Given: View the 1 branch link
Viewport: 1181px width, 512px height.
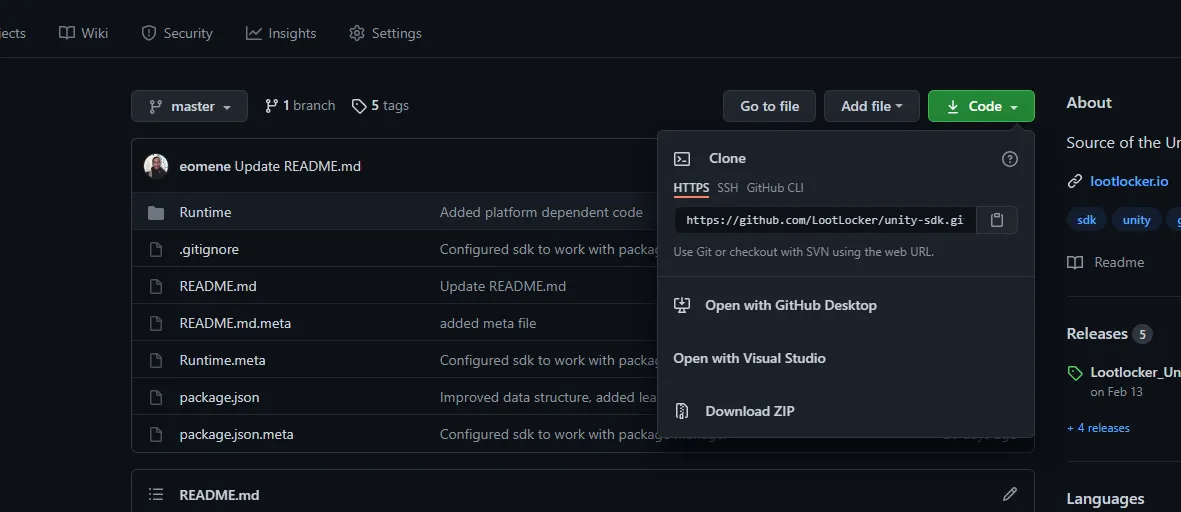Looking at the screenshot, I should [x=300, y=105].
